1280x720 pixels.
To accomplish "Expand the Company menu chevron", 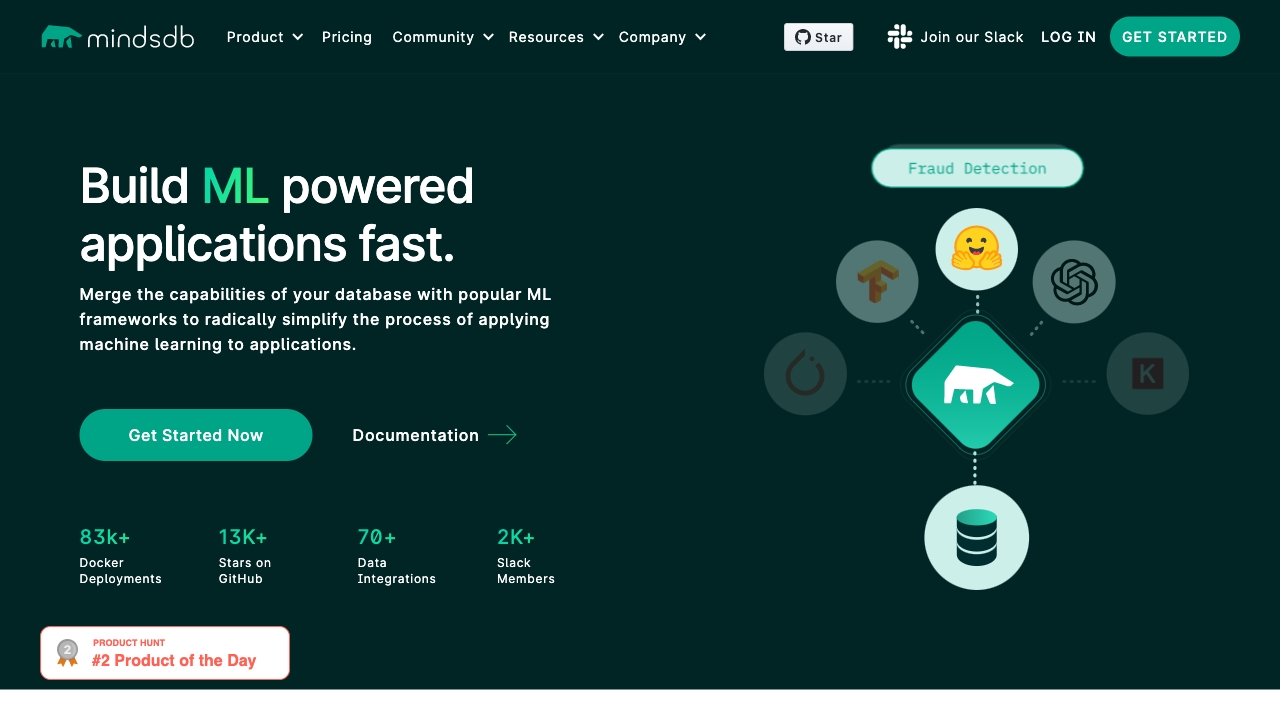I will [701, 37].
